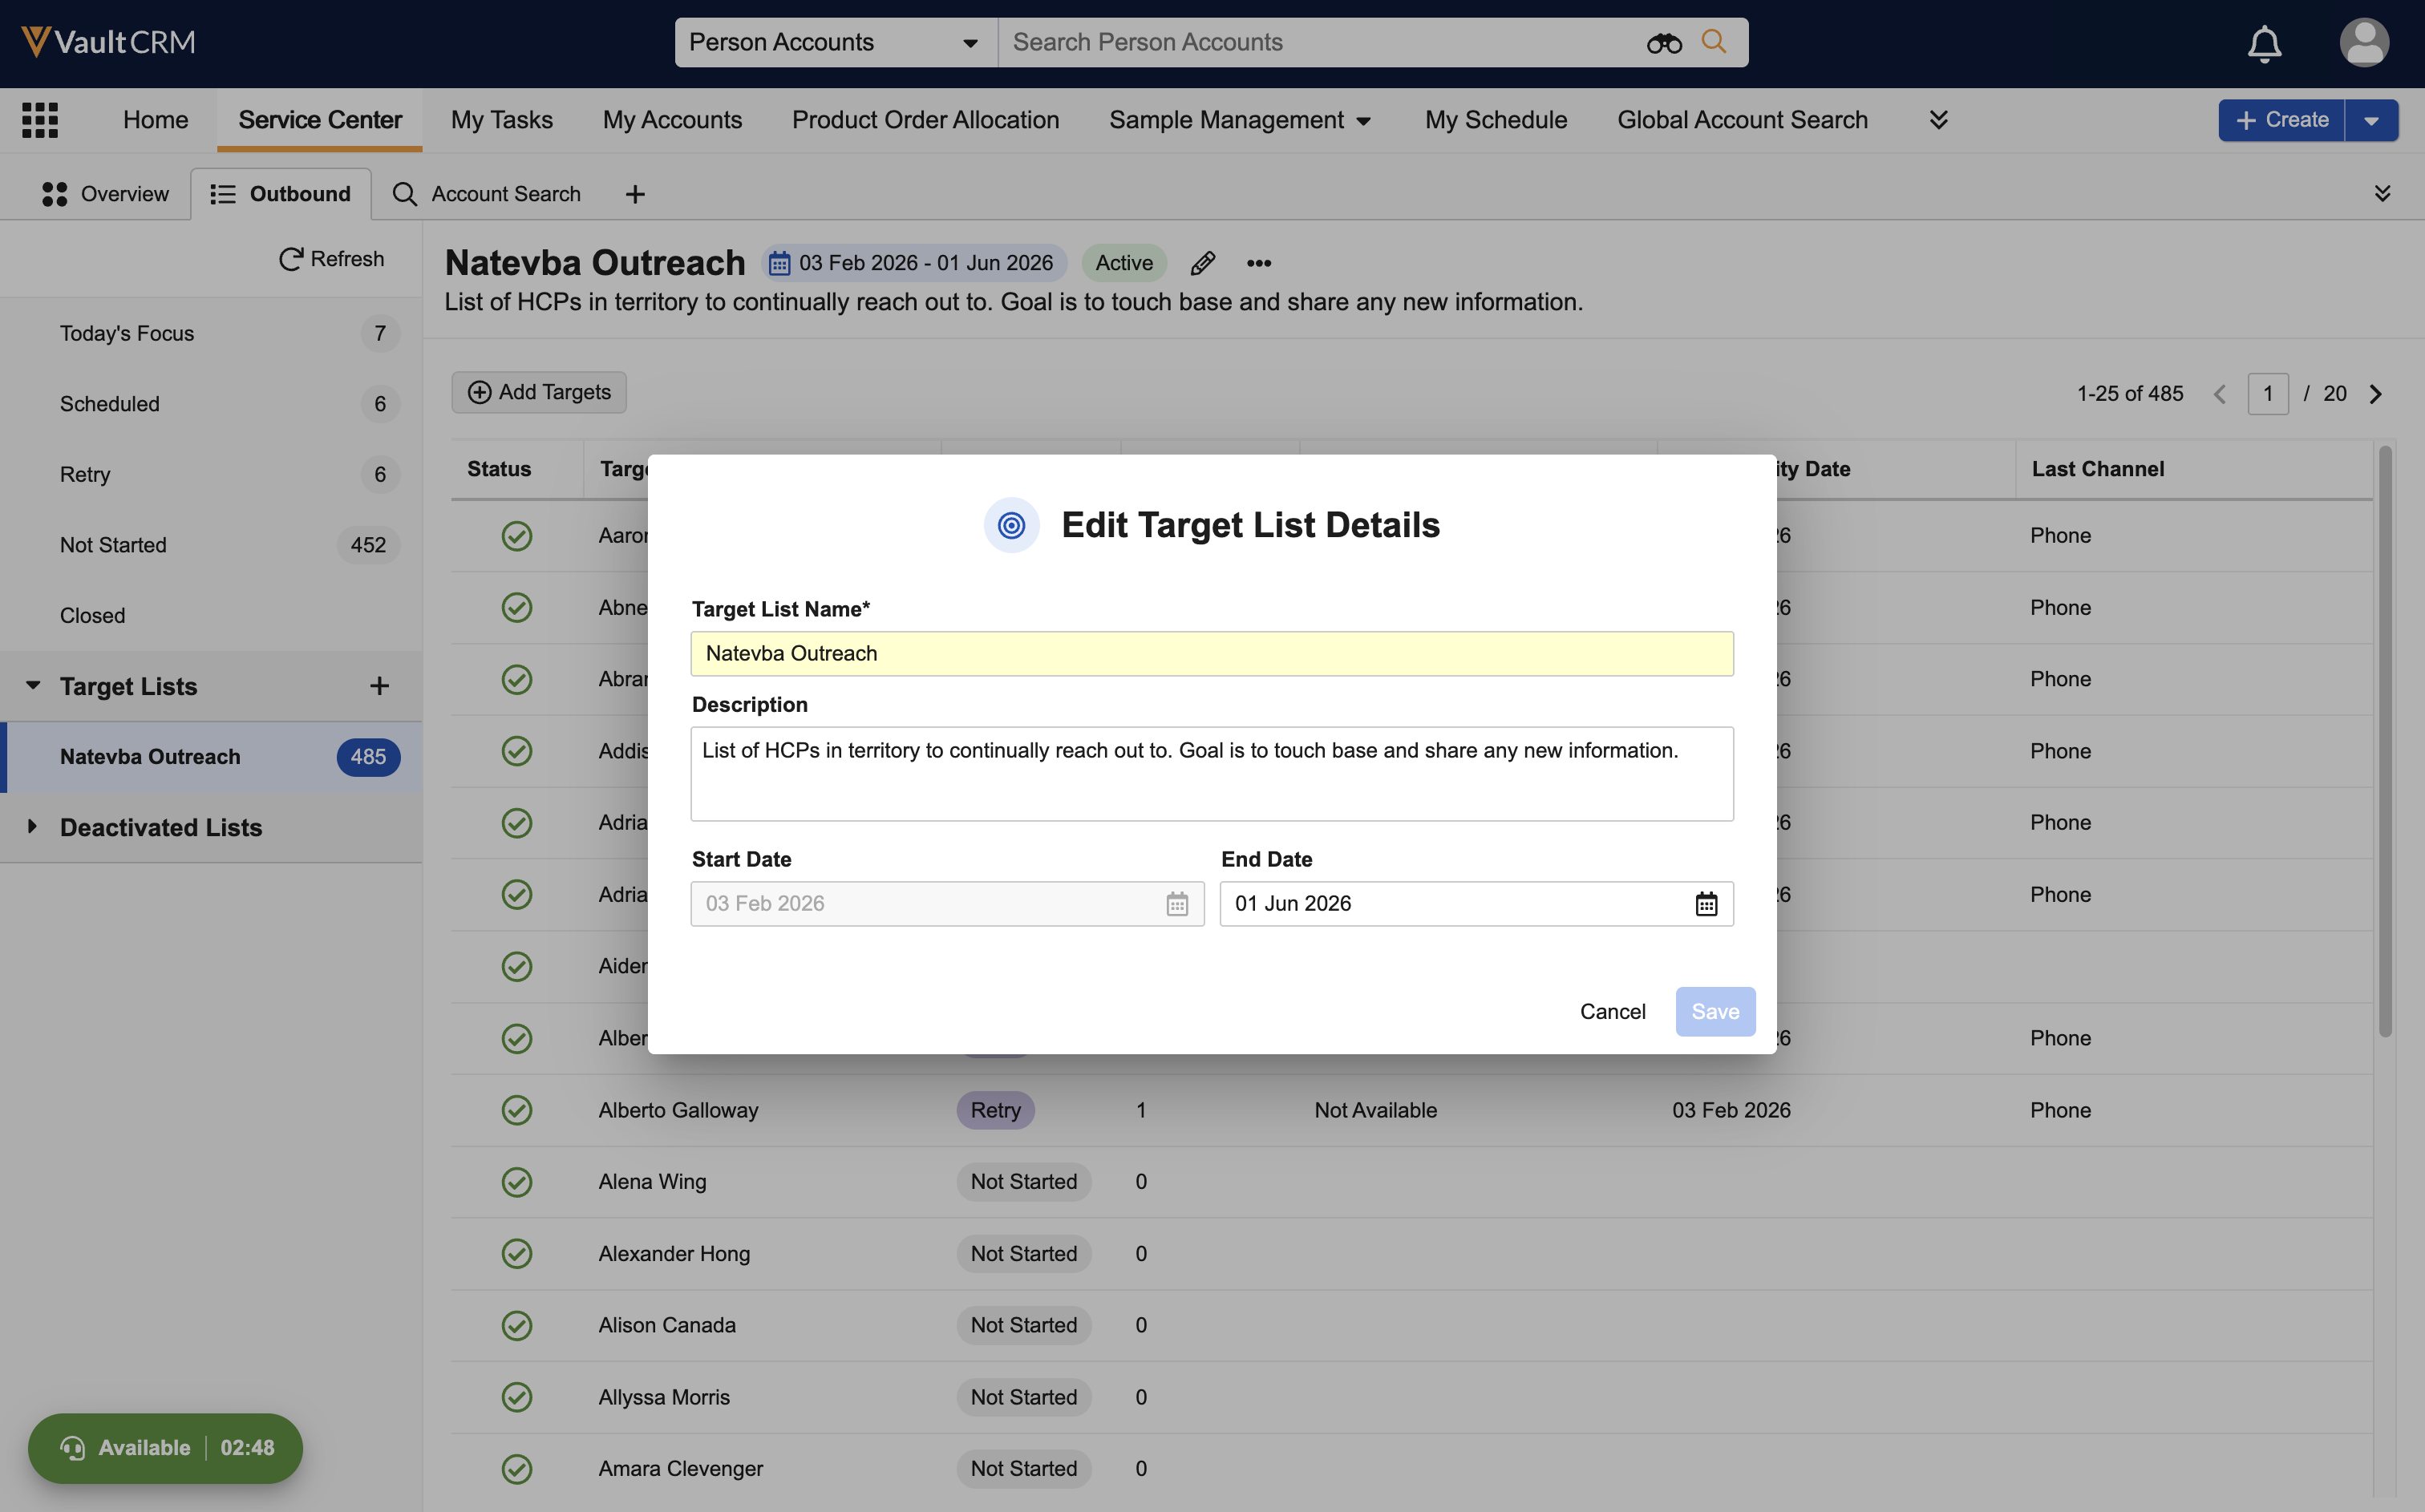
Task: Open the Person Accounts search scope dropdown
Action: (834, 43)
